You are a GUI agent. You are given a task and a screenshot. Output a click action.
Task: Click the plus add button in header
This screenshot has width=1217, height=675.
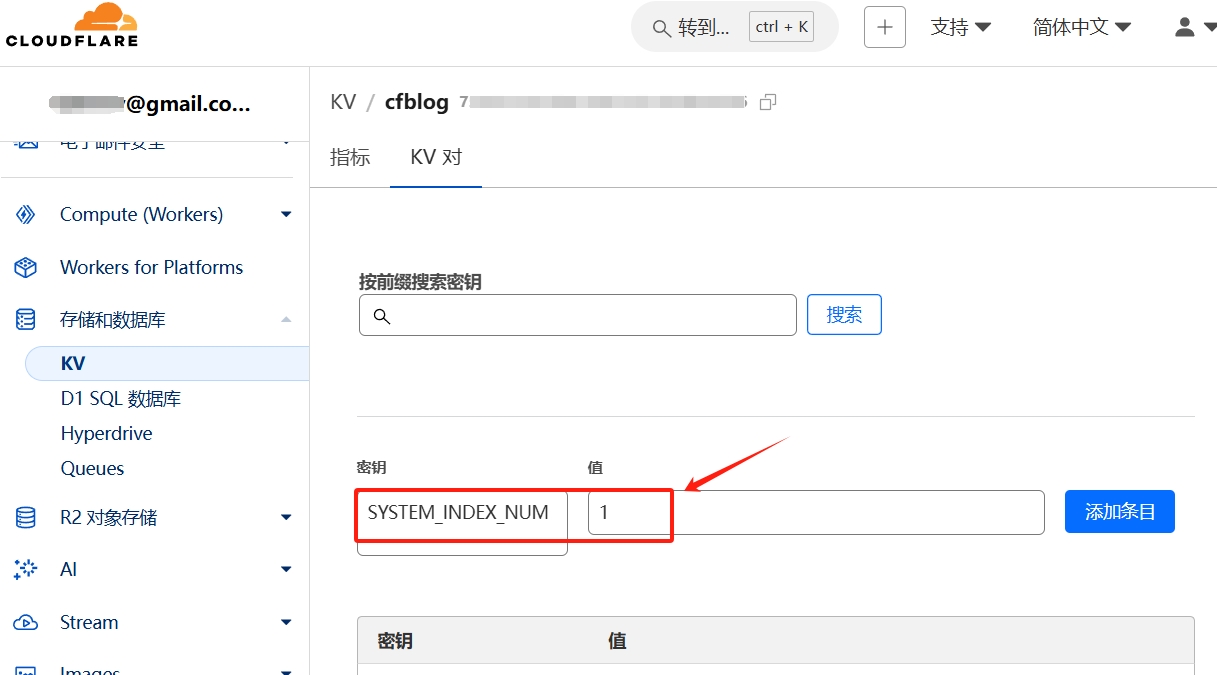click(884, 27)
